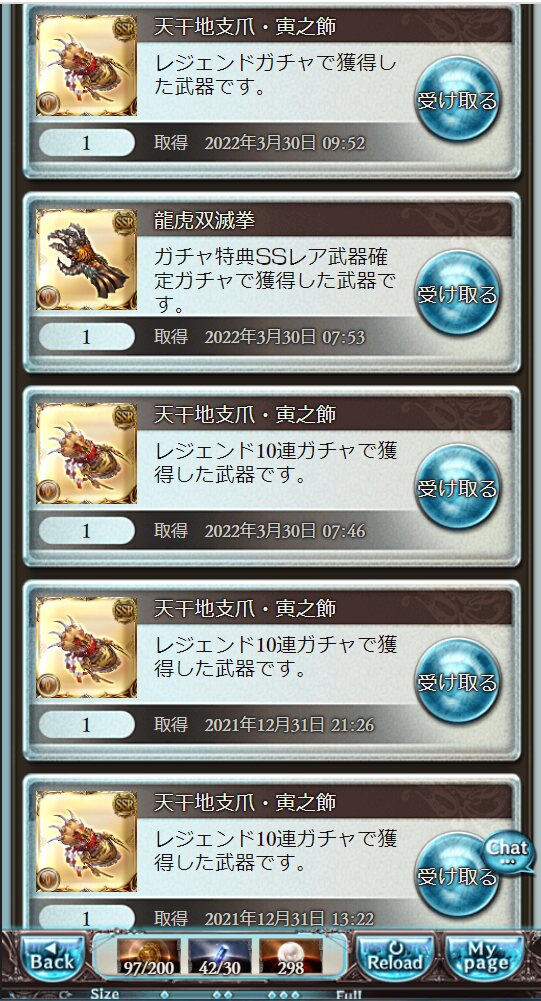541x1001 pixels.
Task: Open the Chat speech bubble
Action: pyautogui.click(x=507, y=852)
